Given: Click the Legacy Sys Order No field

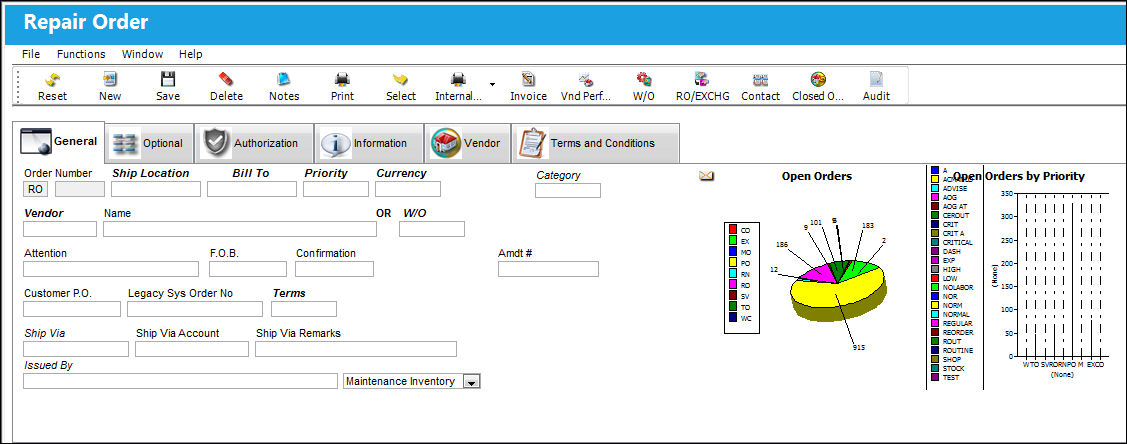Looking at the screenshot, I should (x=195, y=309).
